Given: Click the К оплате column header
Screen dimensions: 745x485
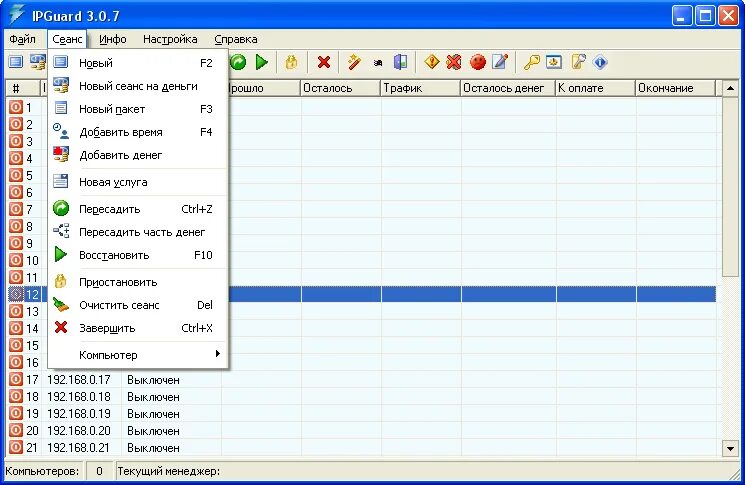Looking at the screenshot, I should 595,88.
